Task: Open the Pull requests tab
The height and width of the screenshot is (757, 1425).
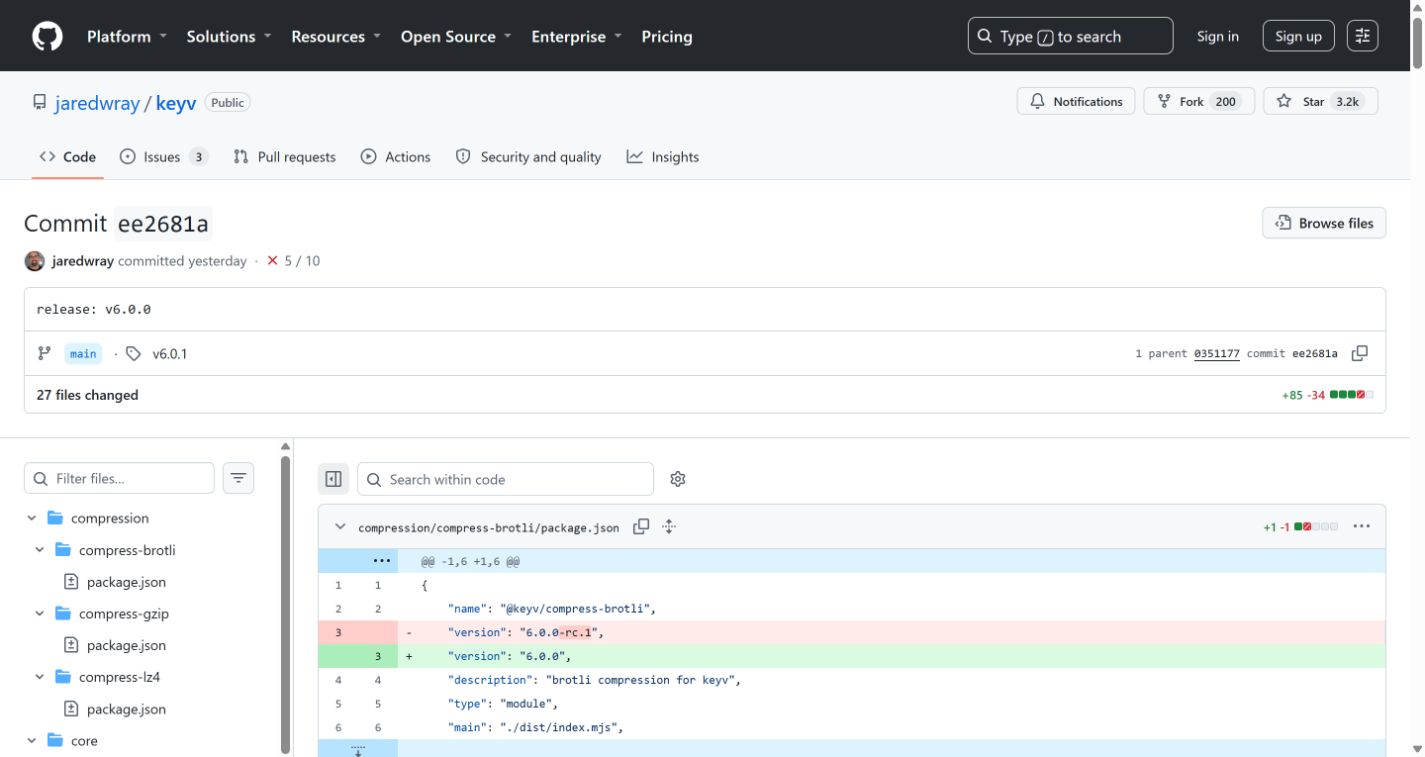Action: (x=285, y=157)
